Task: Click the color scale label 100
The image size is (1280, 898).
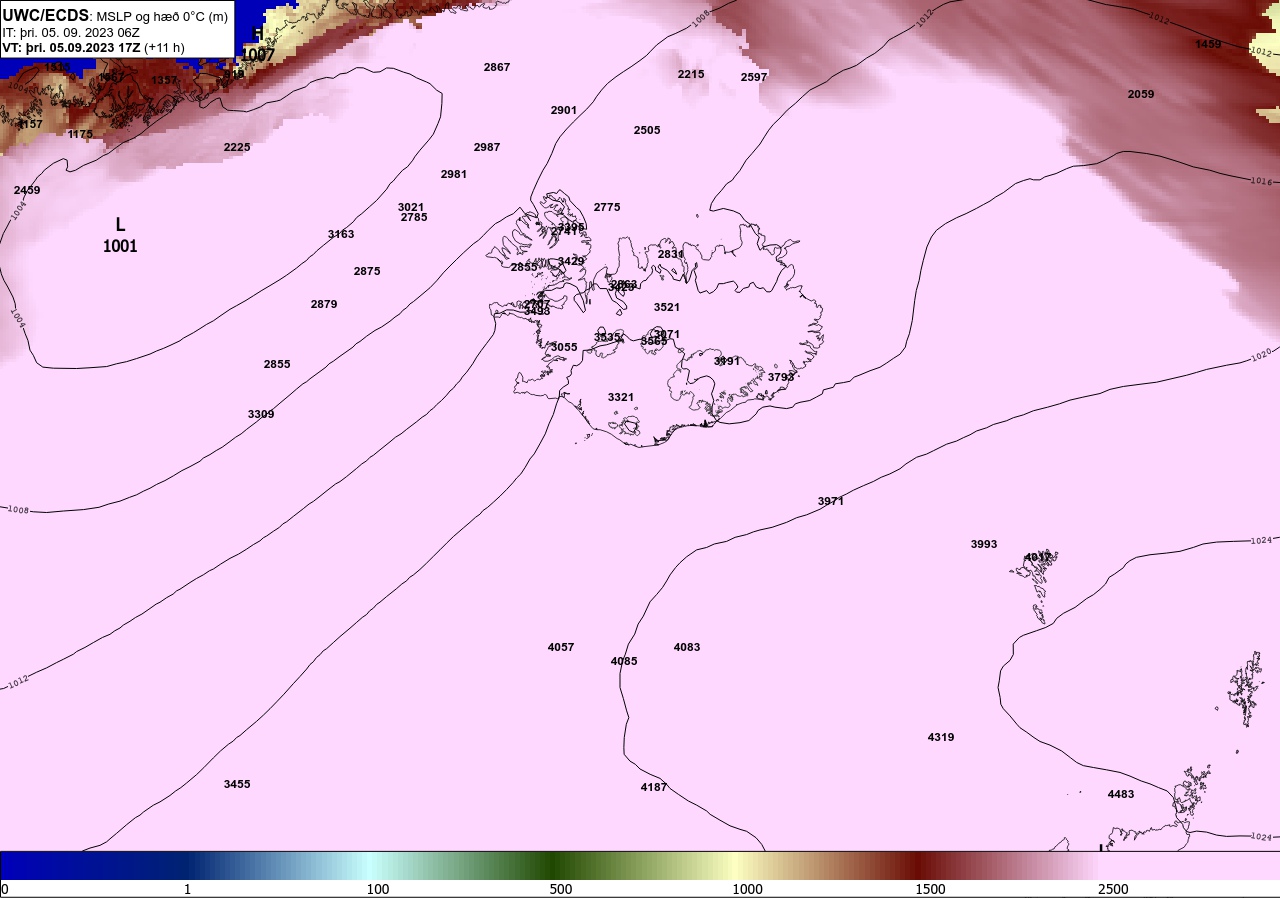Action: click(x=378, y=890)
